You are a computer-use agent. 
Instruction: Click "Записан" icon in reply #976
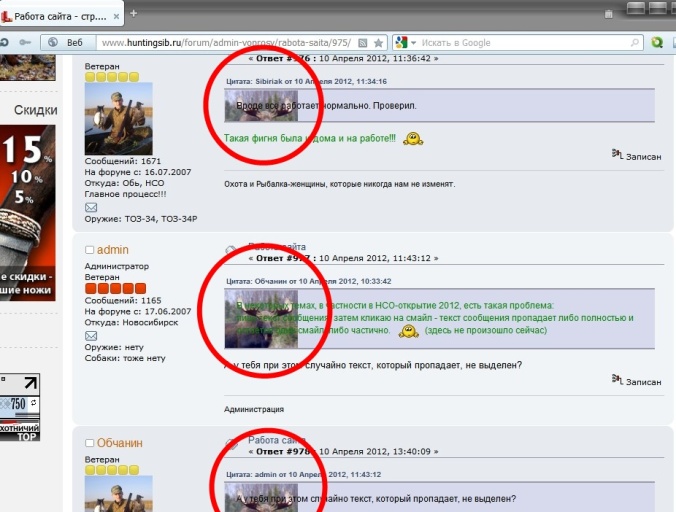point(617,154)
